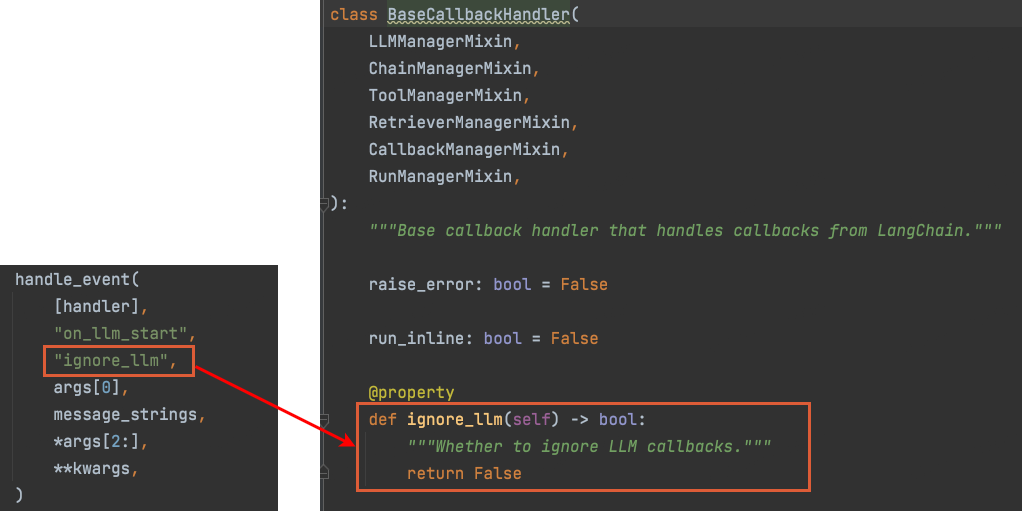Click the [handler] argument

97,307
